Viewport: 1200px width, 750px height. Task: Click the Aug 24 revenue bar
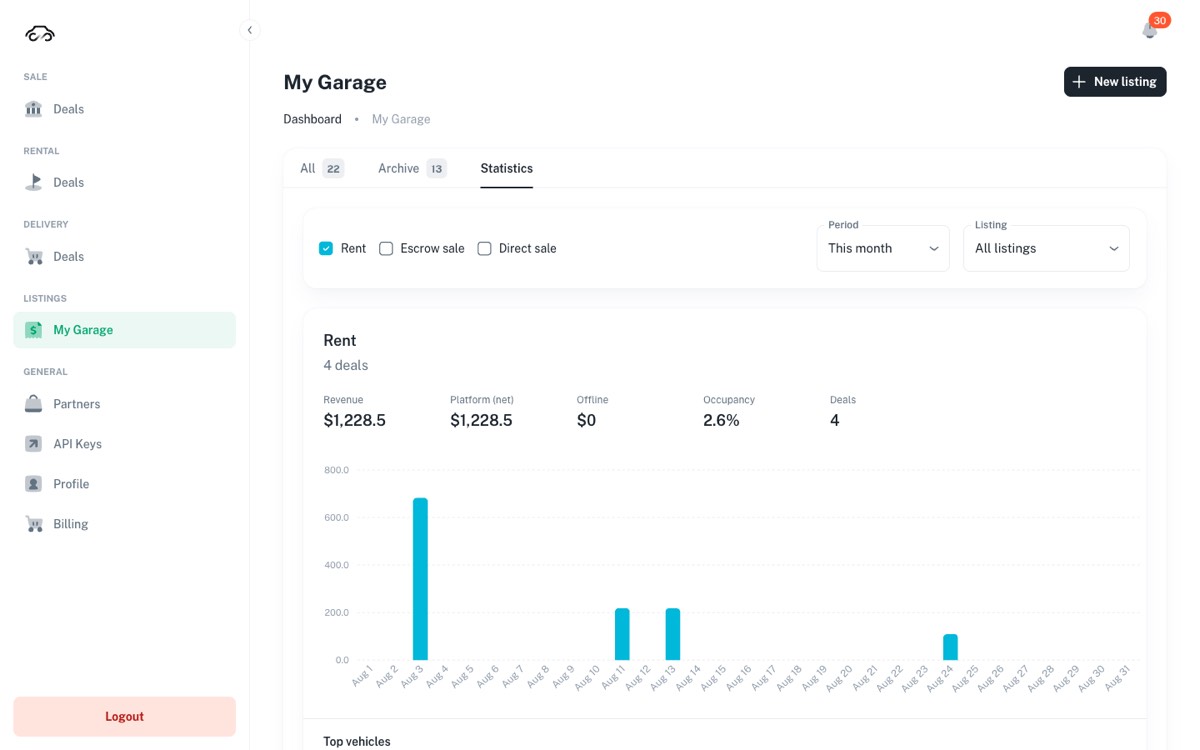tap(950, 647)
